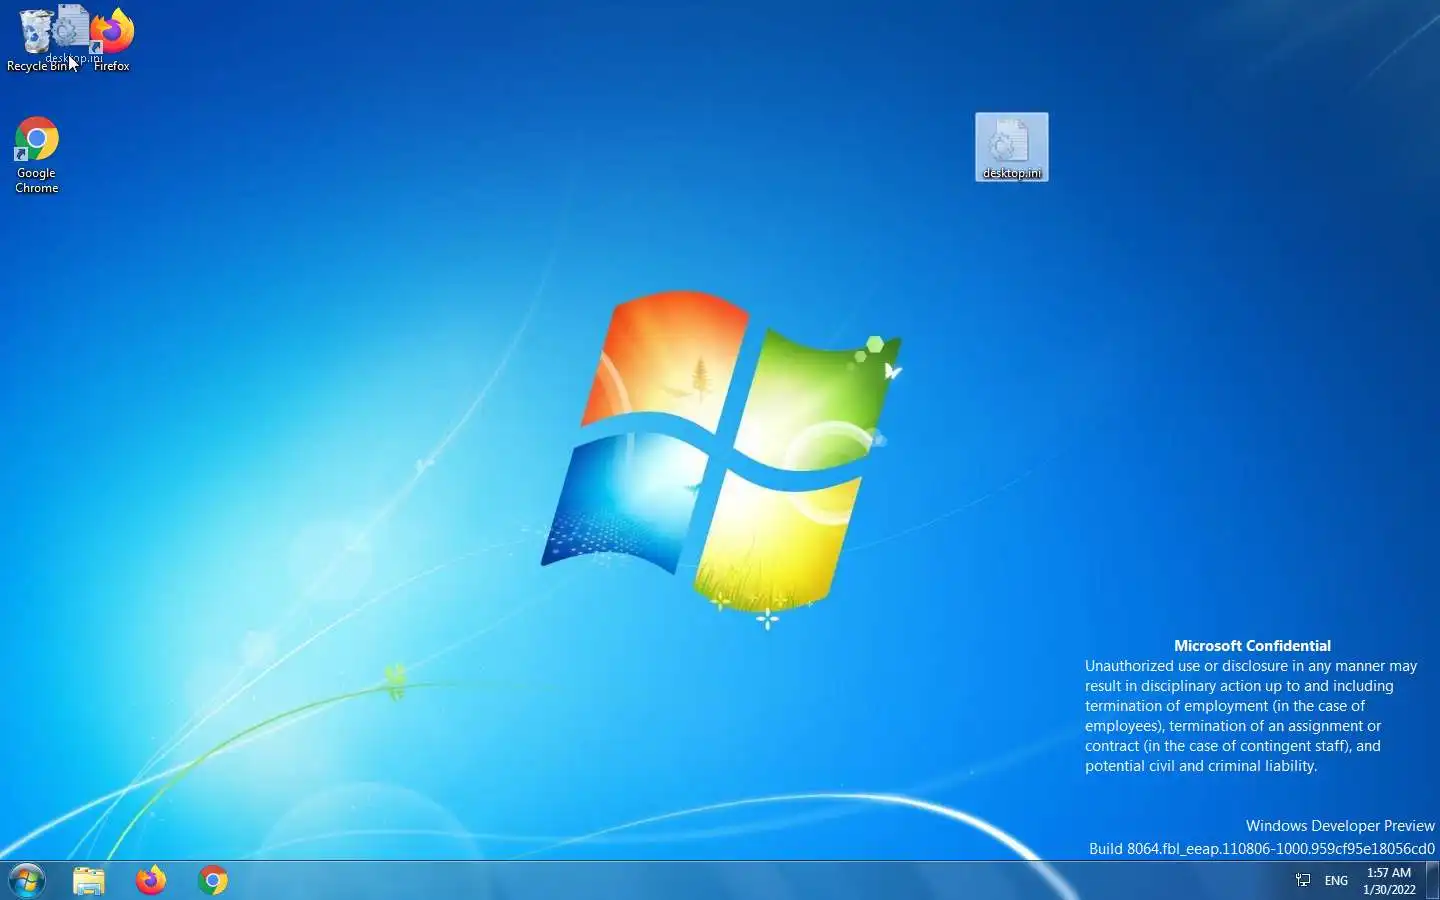Open the clock showing 1:57 AM
The width and height of the screenshot is (1440, 900).
[x=1389, y=881]
